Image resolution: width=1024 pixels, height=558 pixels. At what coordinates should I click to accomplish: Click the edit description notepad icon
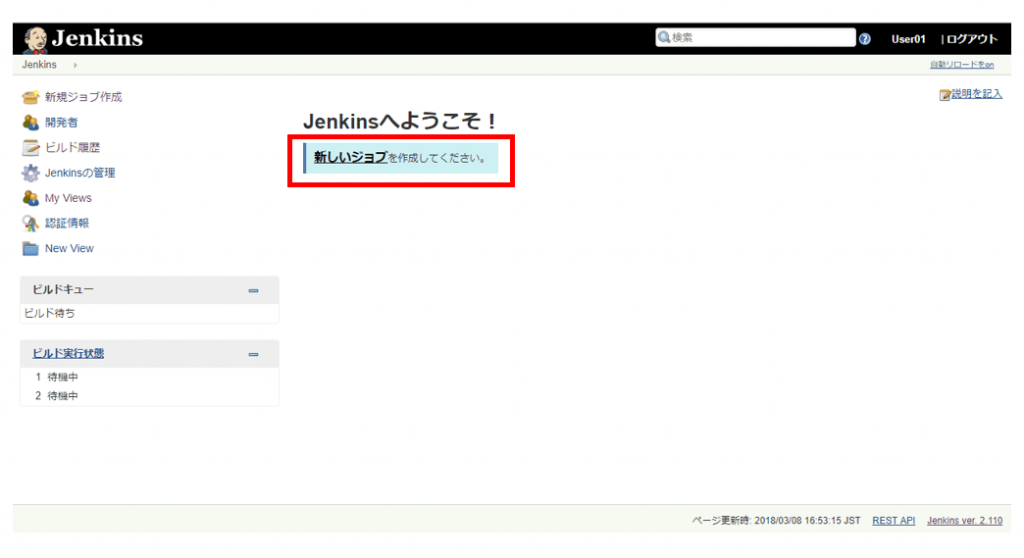944,95
